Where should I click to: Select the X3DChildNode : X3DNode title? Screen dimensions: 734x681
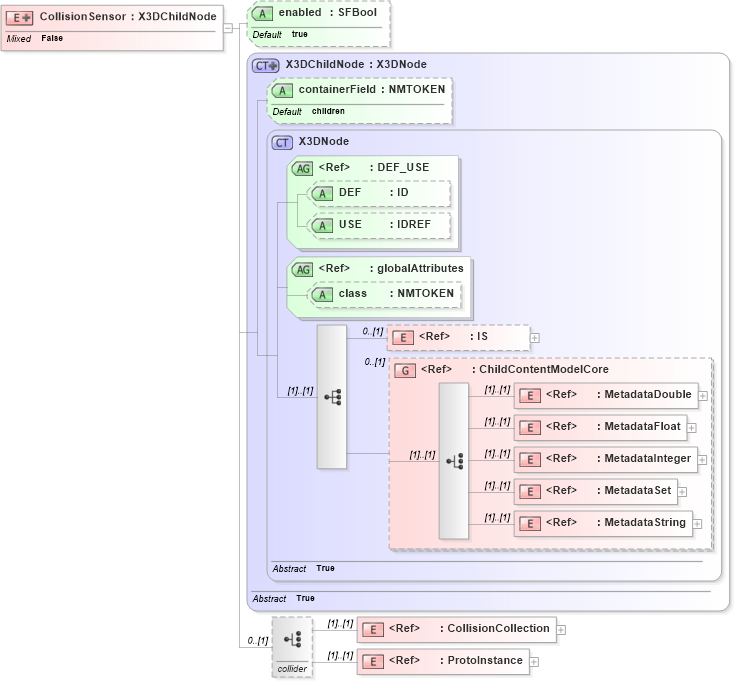click(x=356, y=64)
